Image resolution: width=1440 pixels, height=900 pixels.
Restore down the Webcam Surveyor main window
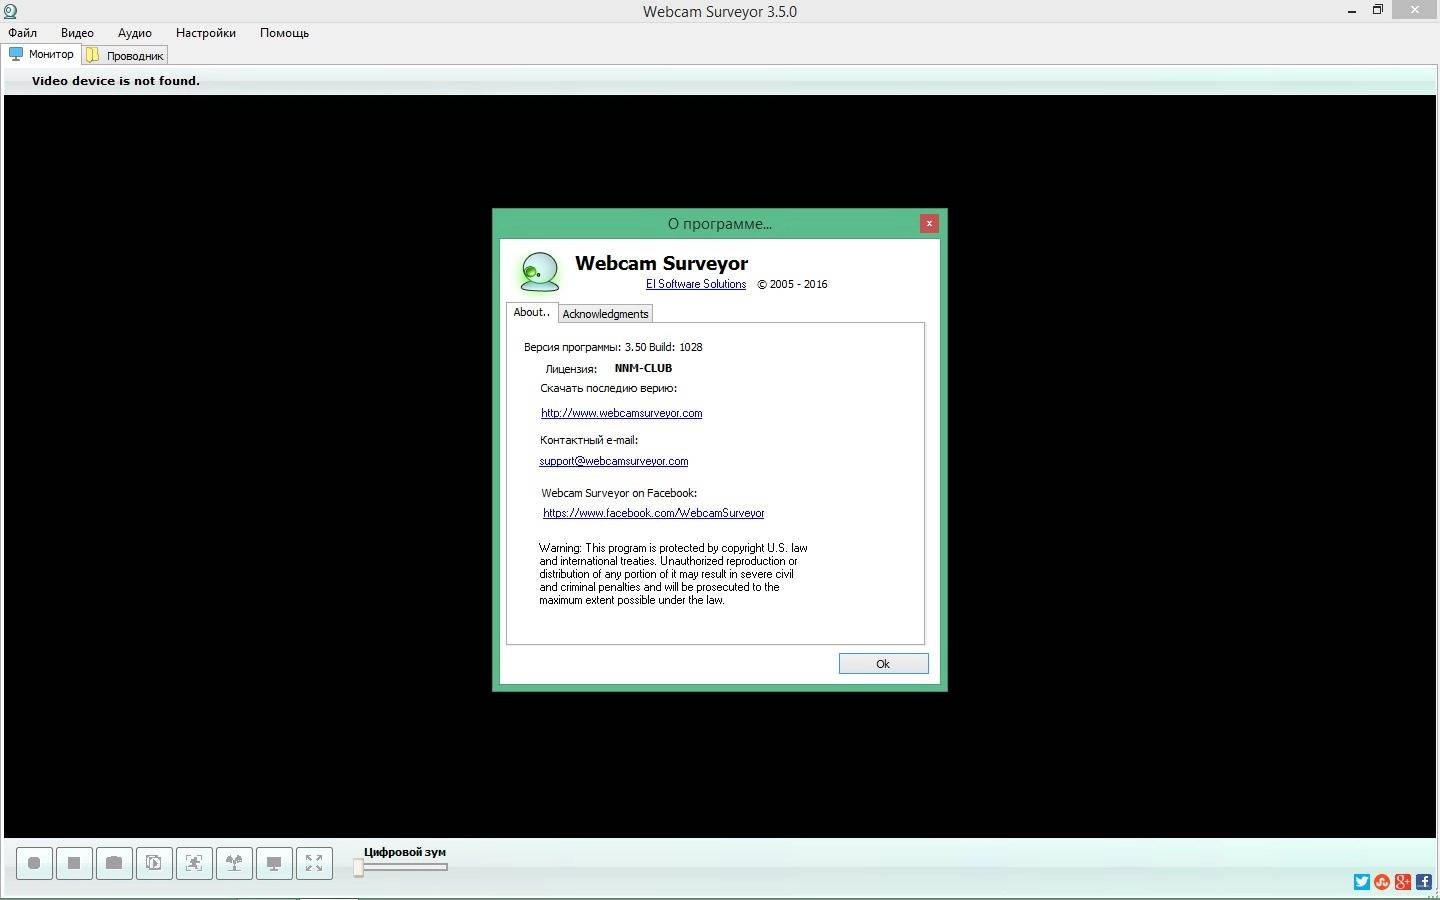coord(1378,10)
